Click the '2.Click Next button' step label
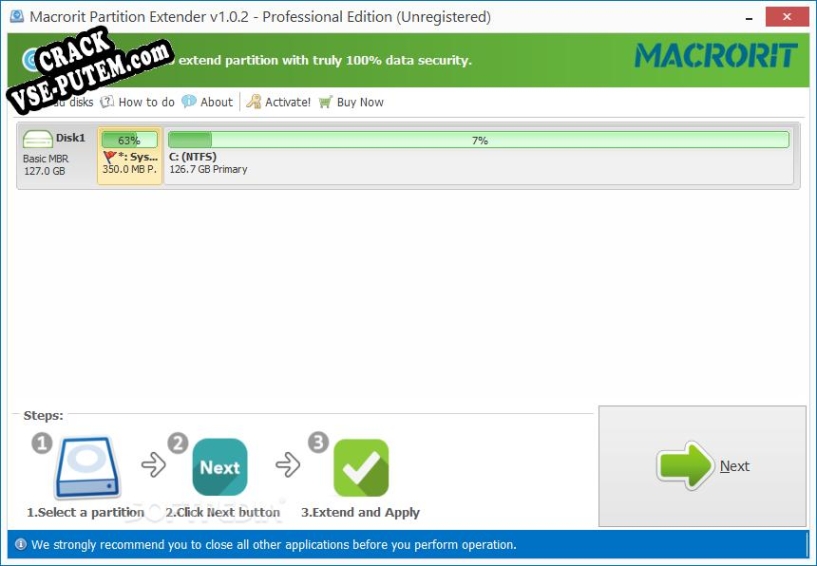Image resolution: width=817 pixels, height=566 pixels. coord(222,512)
